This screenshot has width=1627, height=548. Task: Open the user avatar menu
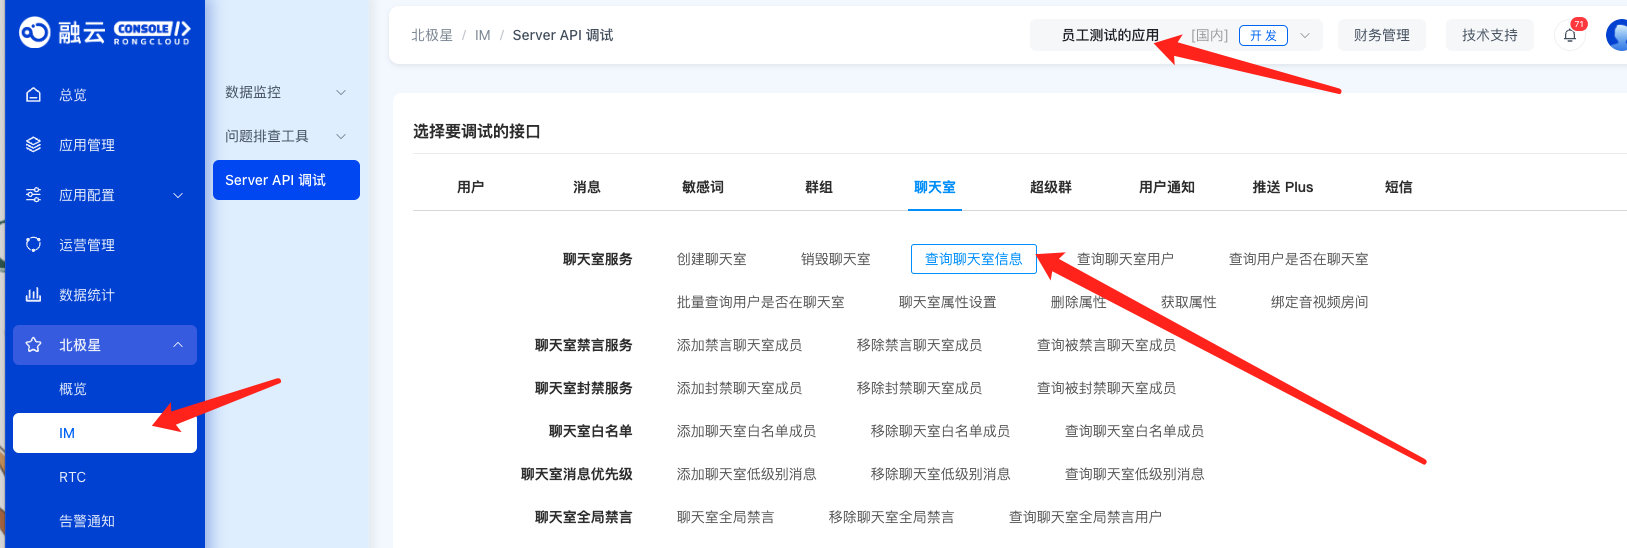pos(1617,35)
